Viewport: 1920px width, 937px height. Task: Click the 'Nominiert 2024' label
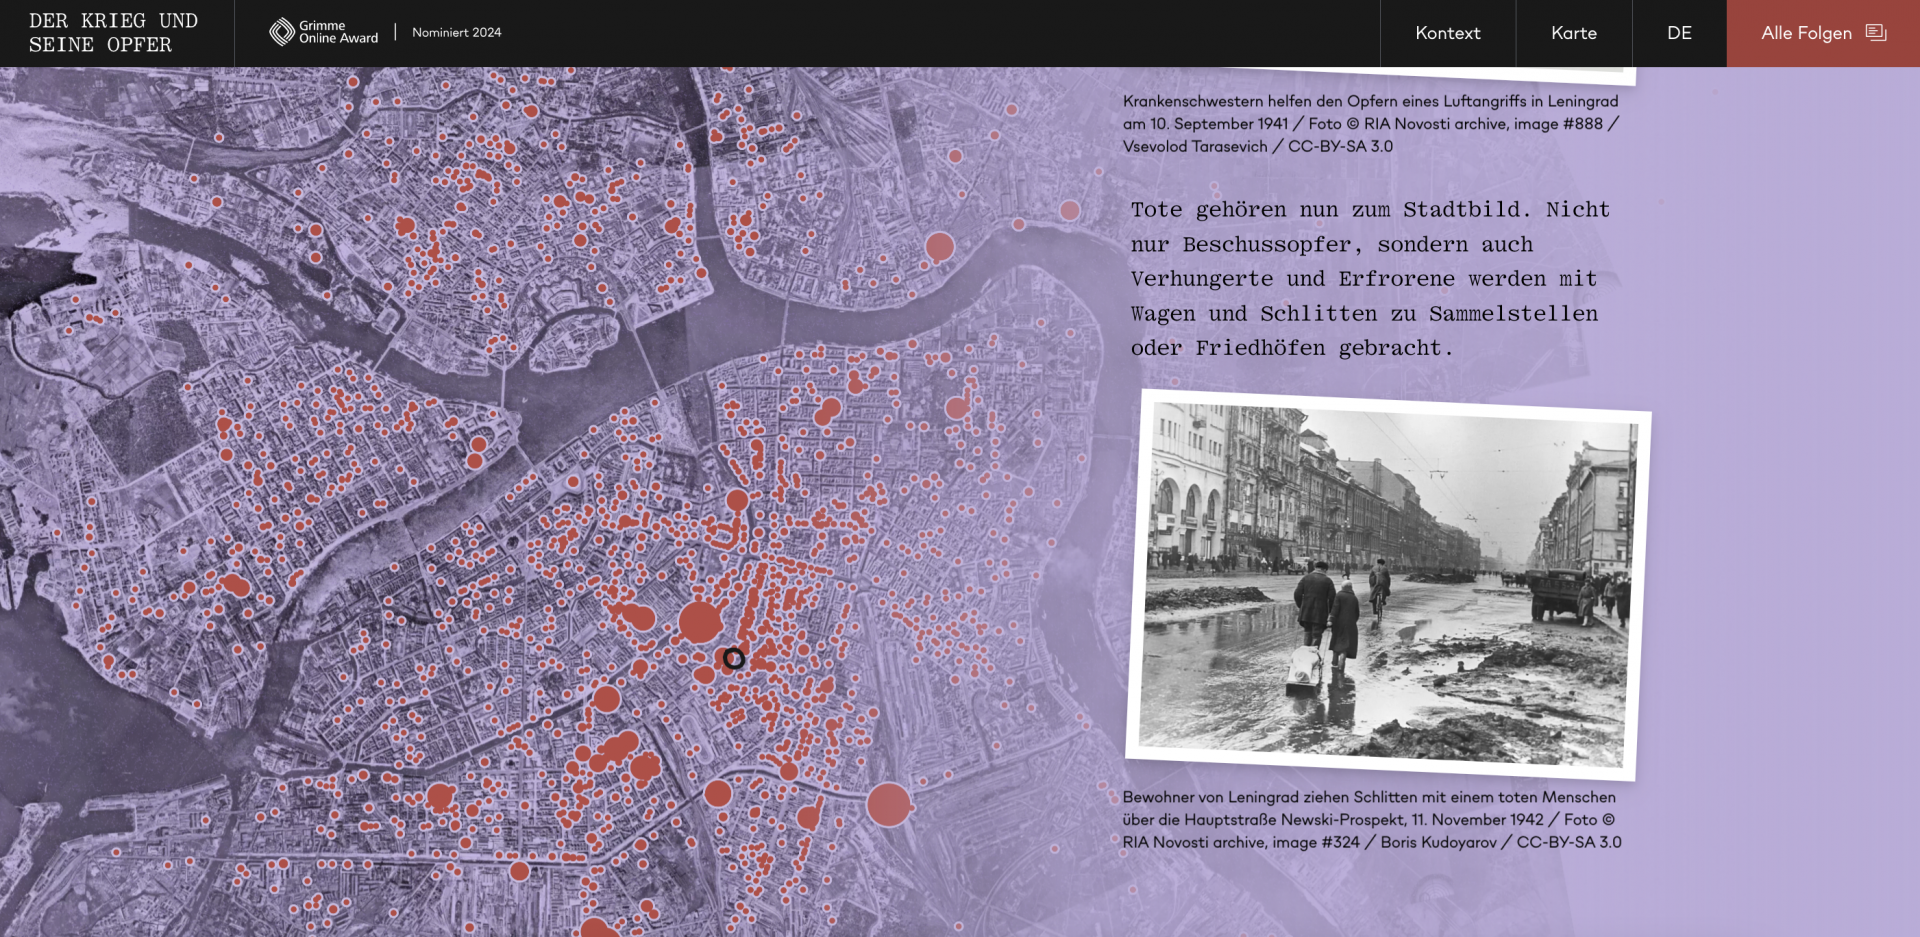[x=456, y=32]
